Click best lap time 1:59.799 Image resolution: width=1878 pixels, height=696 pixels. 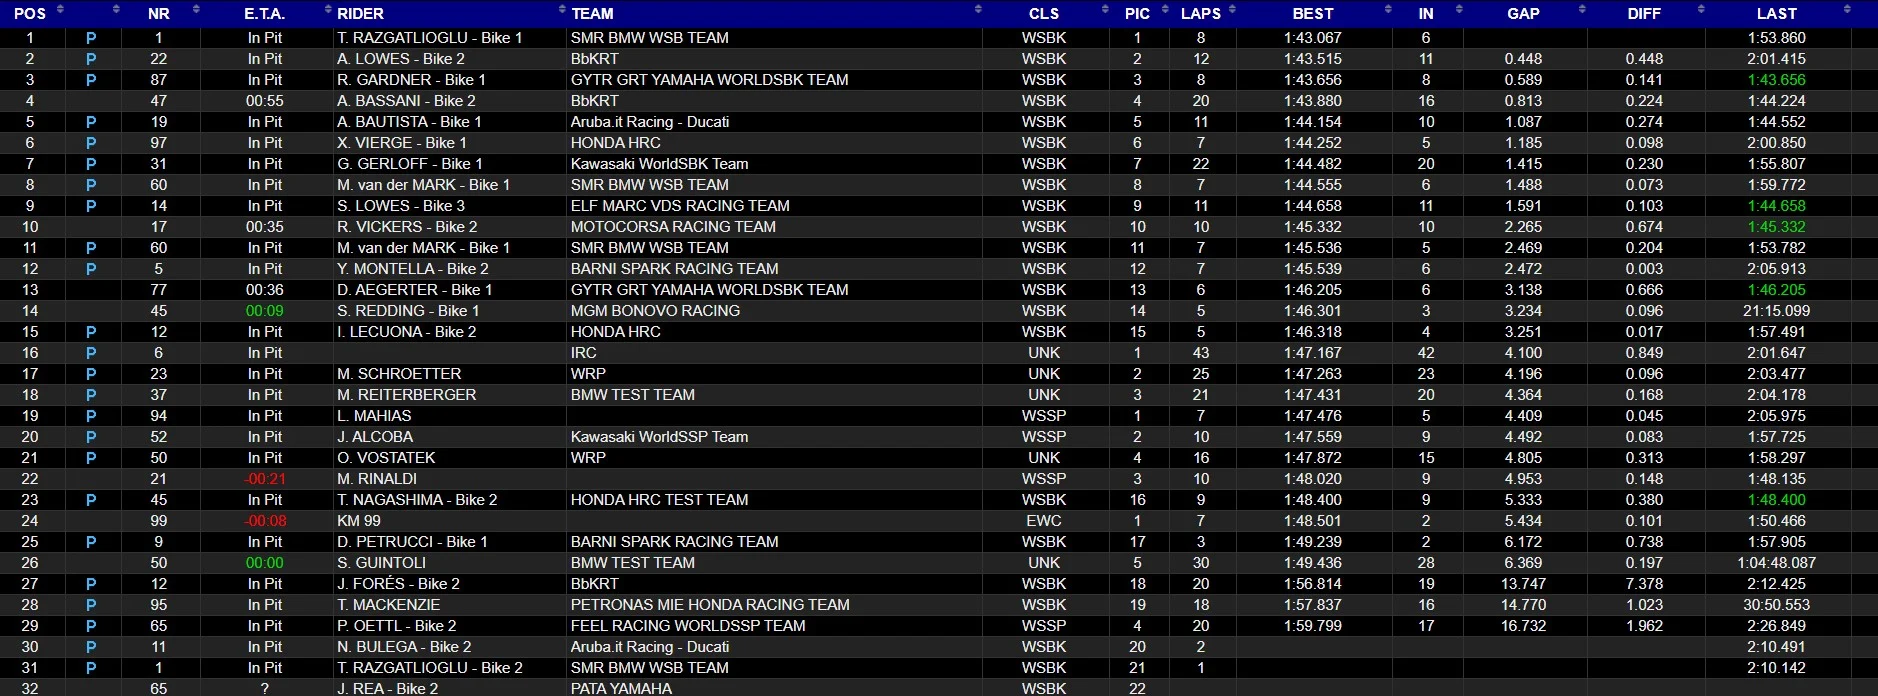point(1313,626)
